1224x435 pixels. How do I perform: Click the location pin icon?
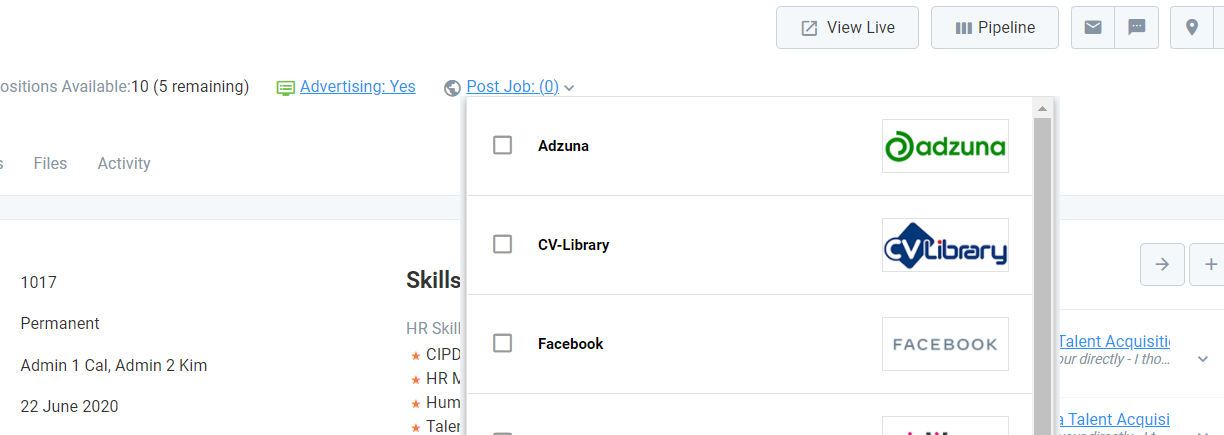(1192, 27)
